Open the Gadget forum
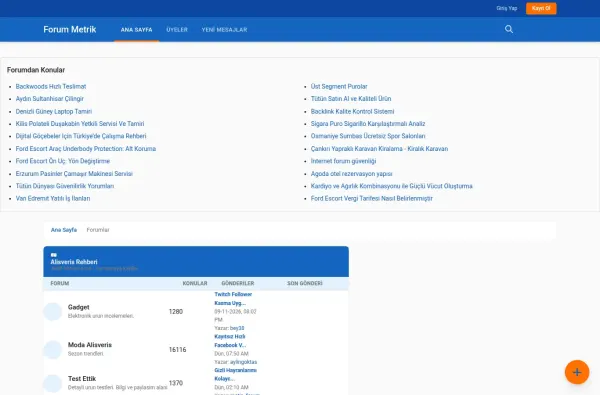Image resolution: width=600 pixels, height=395 pixels. [78, 307]
